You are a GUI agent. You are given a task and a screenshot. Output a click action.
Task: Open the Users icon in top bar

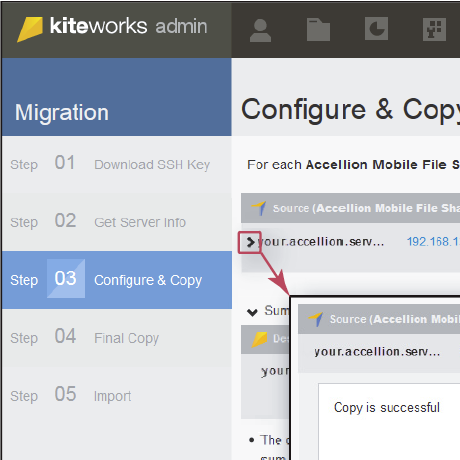click(x=260, y=30)
